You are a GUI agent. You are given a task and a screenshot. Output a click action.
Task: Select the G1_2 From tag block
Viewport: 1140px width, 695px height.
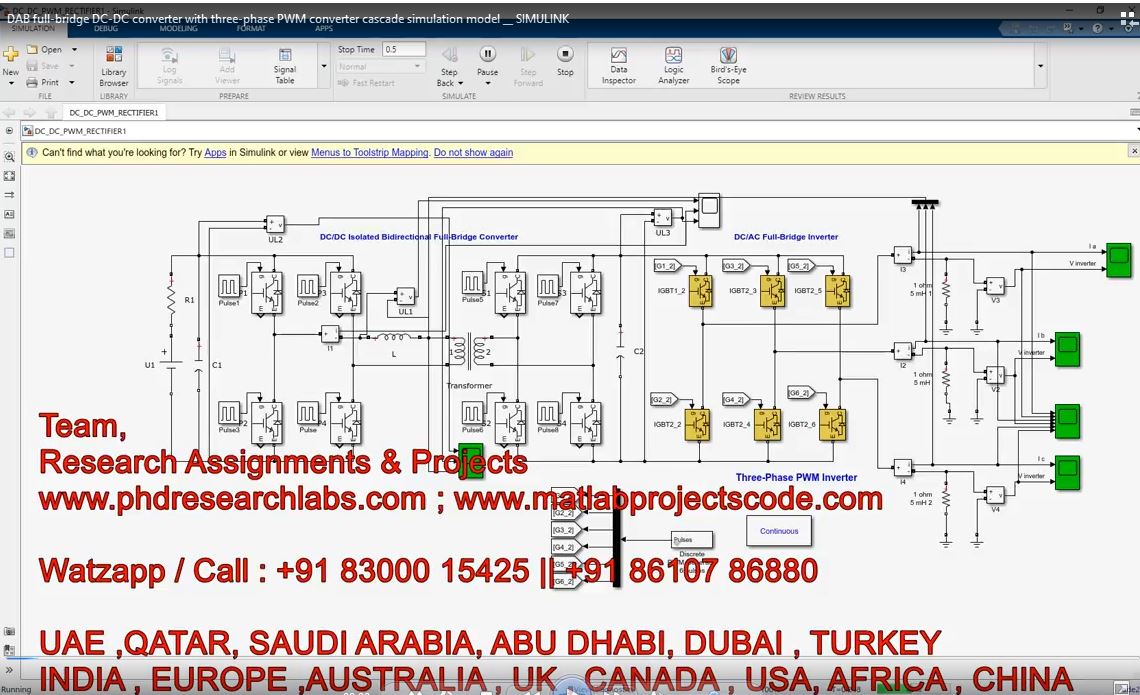(667, 266)
